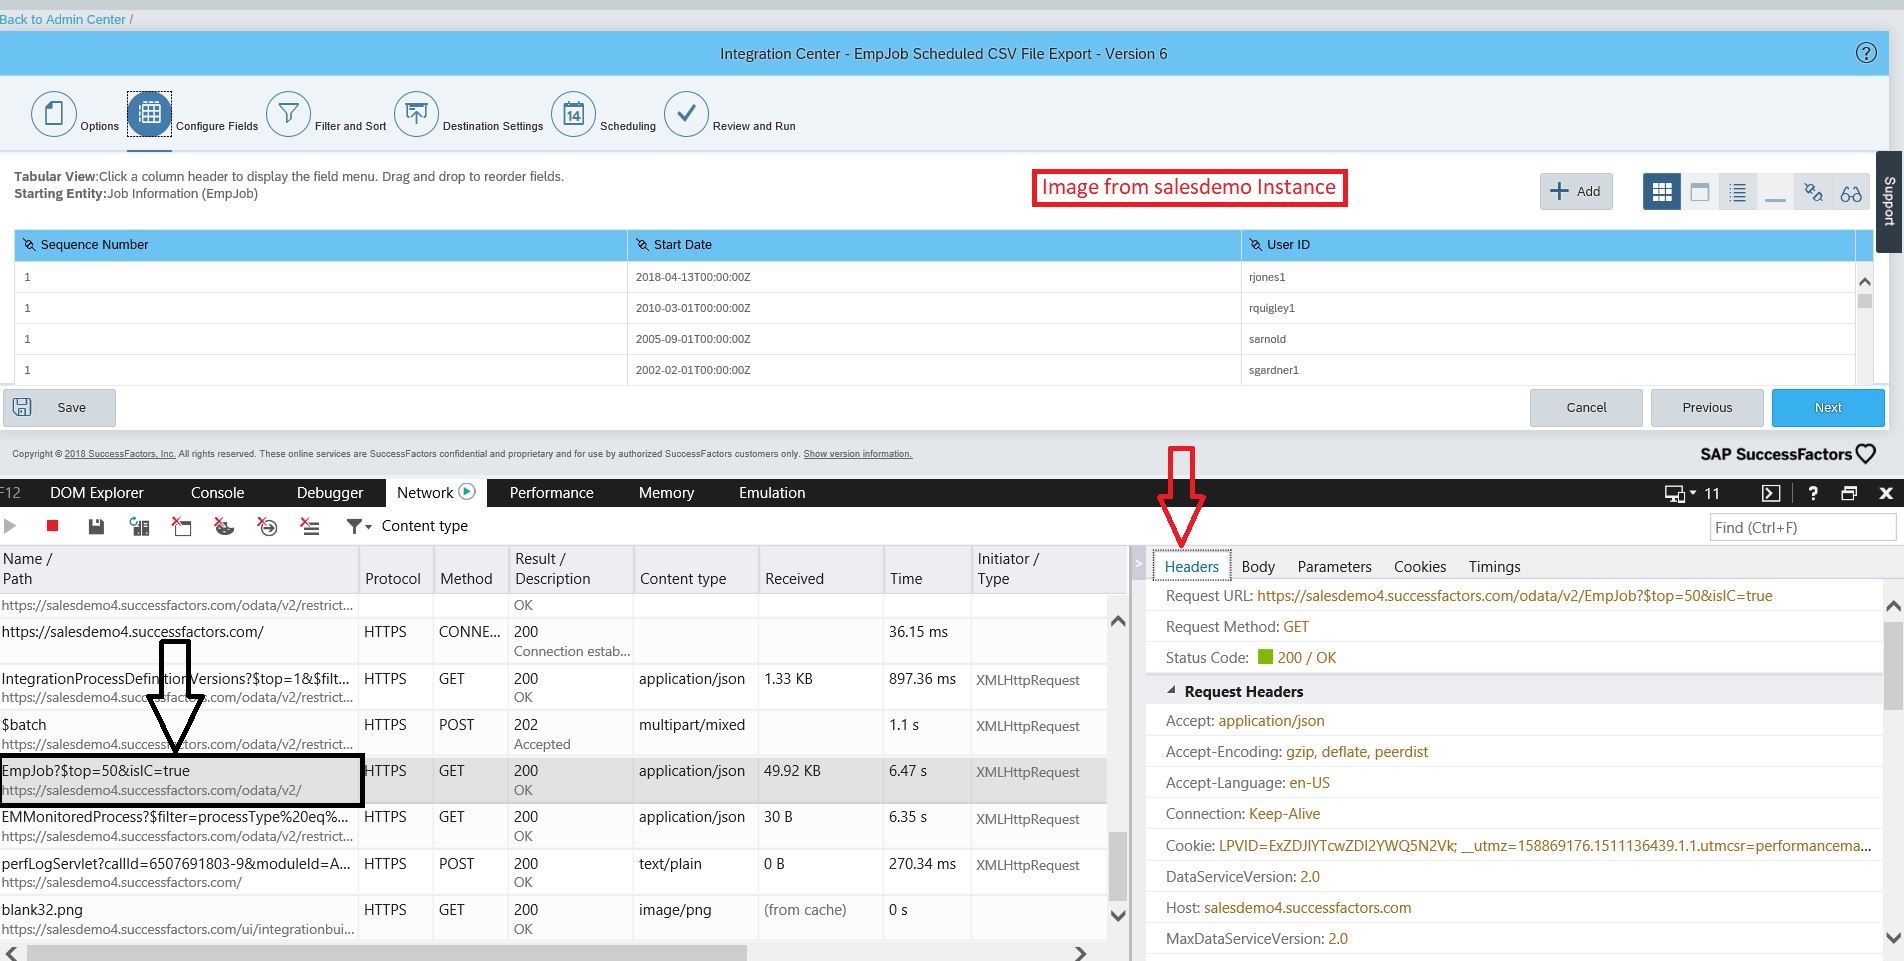Screen dimensions: 1904x961
Task: Toggle clear entries on navigate icon
Action: click(x=267, y=526)
